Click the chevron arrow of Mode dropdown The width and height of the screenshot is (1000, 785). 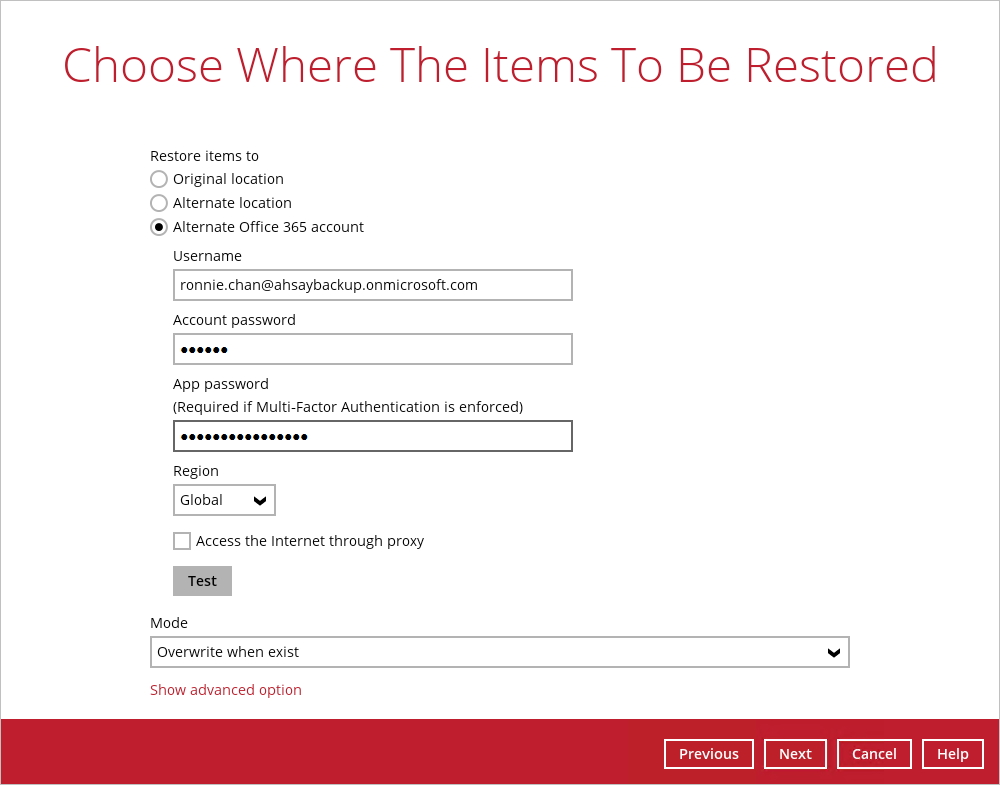(x=833, y=652)
